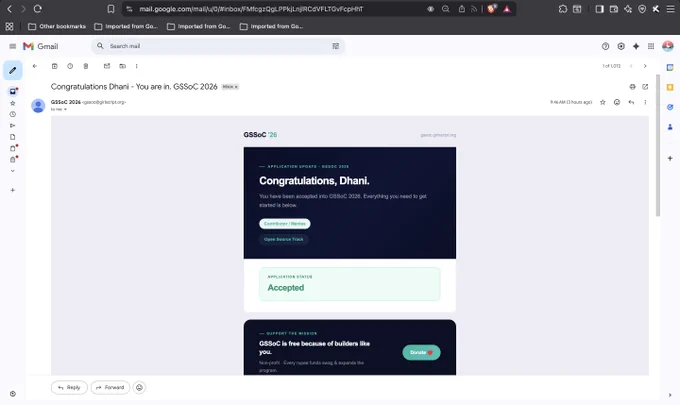Remove the Inbox label from the subject
Screen dimensions: 680x405
[x=236, y=87]
